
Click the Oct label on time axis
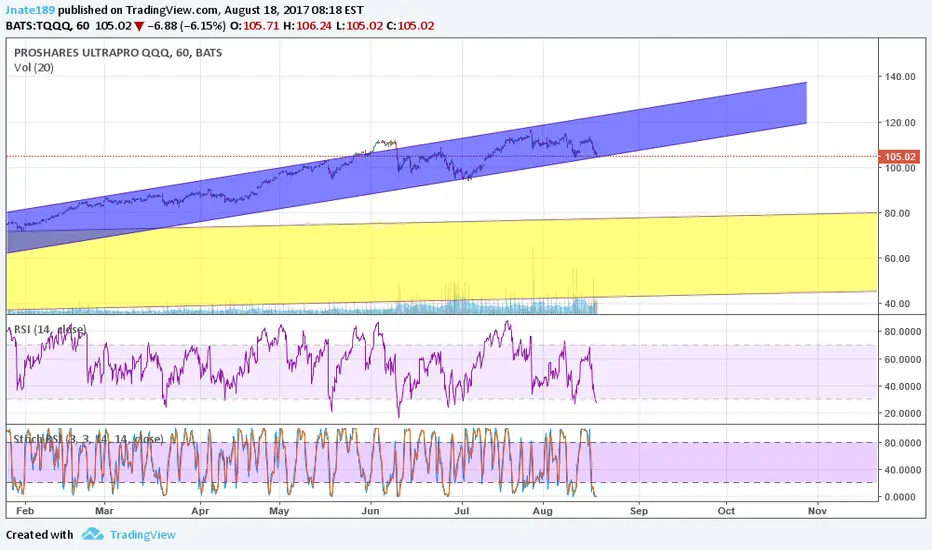726,511
